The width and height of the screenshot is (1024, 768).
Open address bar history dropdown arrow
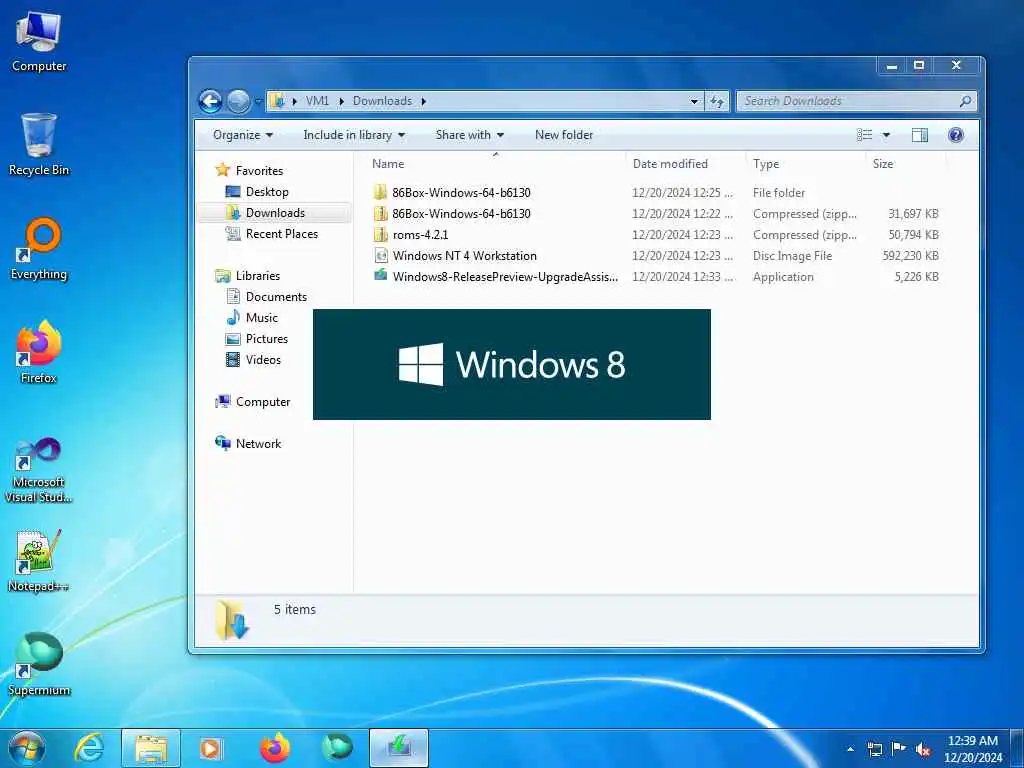694,101
